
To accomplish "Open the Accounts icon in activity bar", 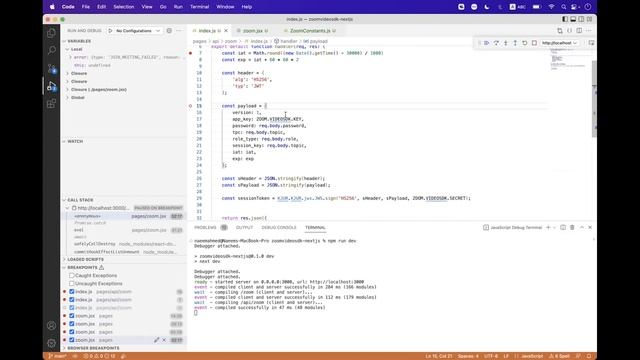I will coord(51,326).
